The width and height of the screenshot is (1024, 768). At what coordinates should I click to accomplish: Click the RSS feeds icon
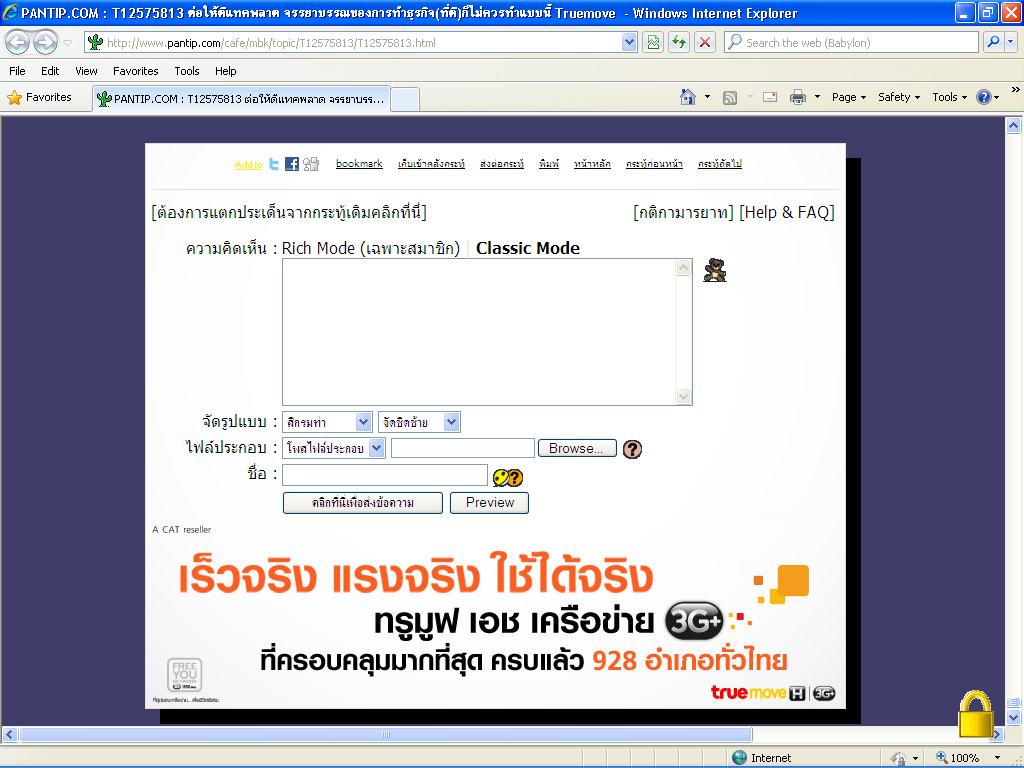(x=730, y=97)
